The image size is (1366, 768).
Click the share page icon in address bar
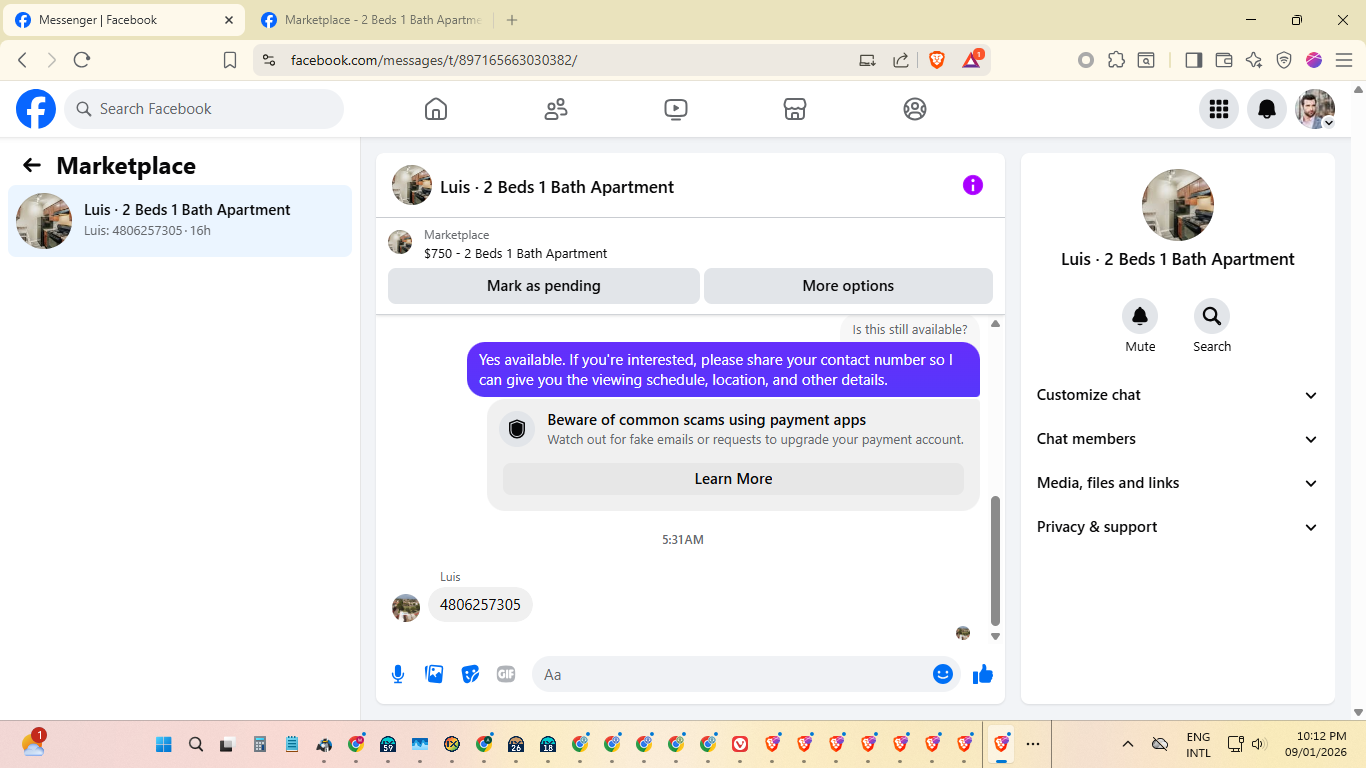click(x=900, y=60)
